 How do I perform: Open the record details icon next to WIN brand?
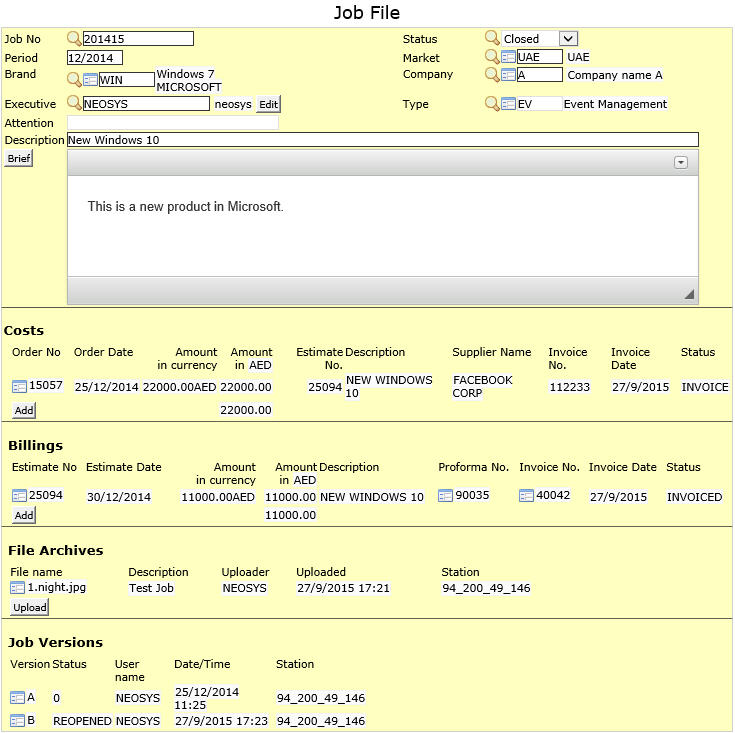90,80
